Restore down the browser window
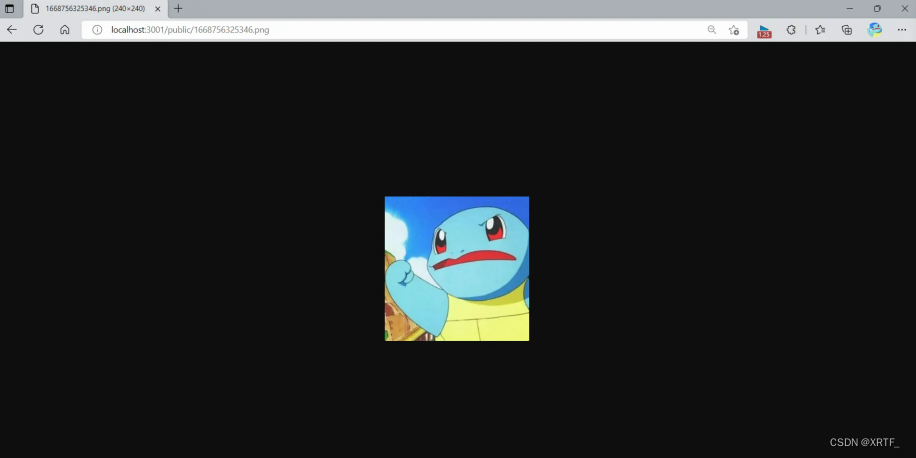This screenshot has height=458, width=916. (x=877, y=9)
